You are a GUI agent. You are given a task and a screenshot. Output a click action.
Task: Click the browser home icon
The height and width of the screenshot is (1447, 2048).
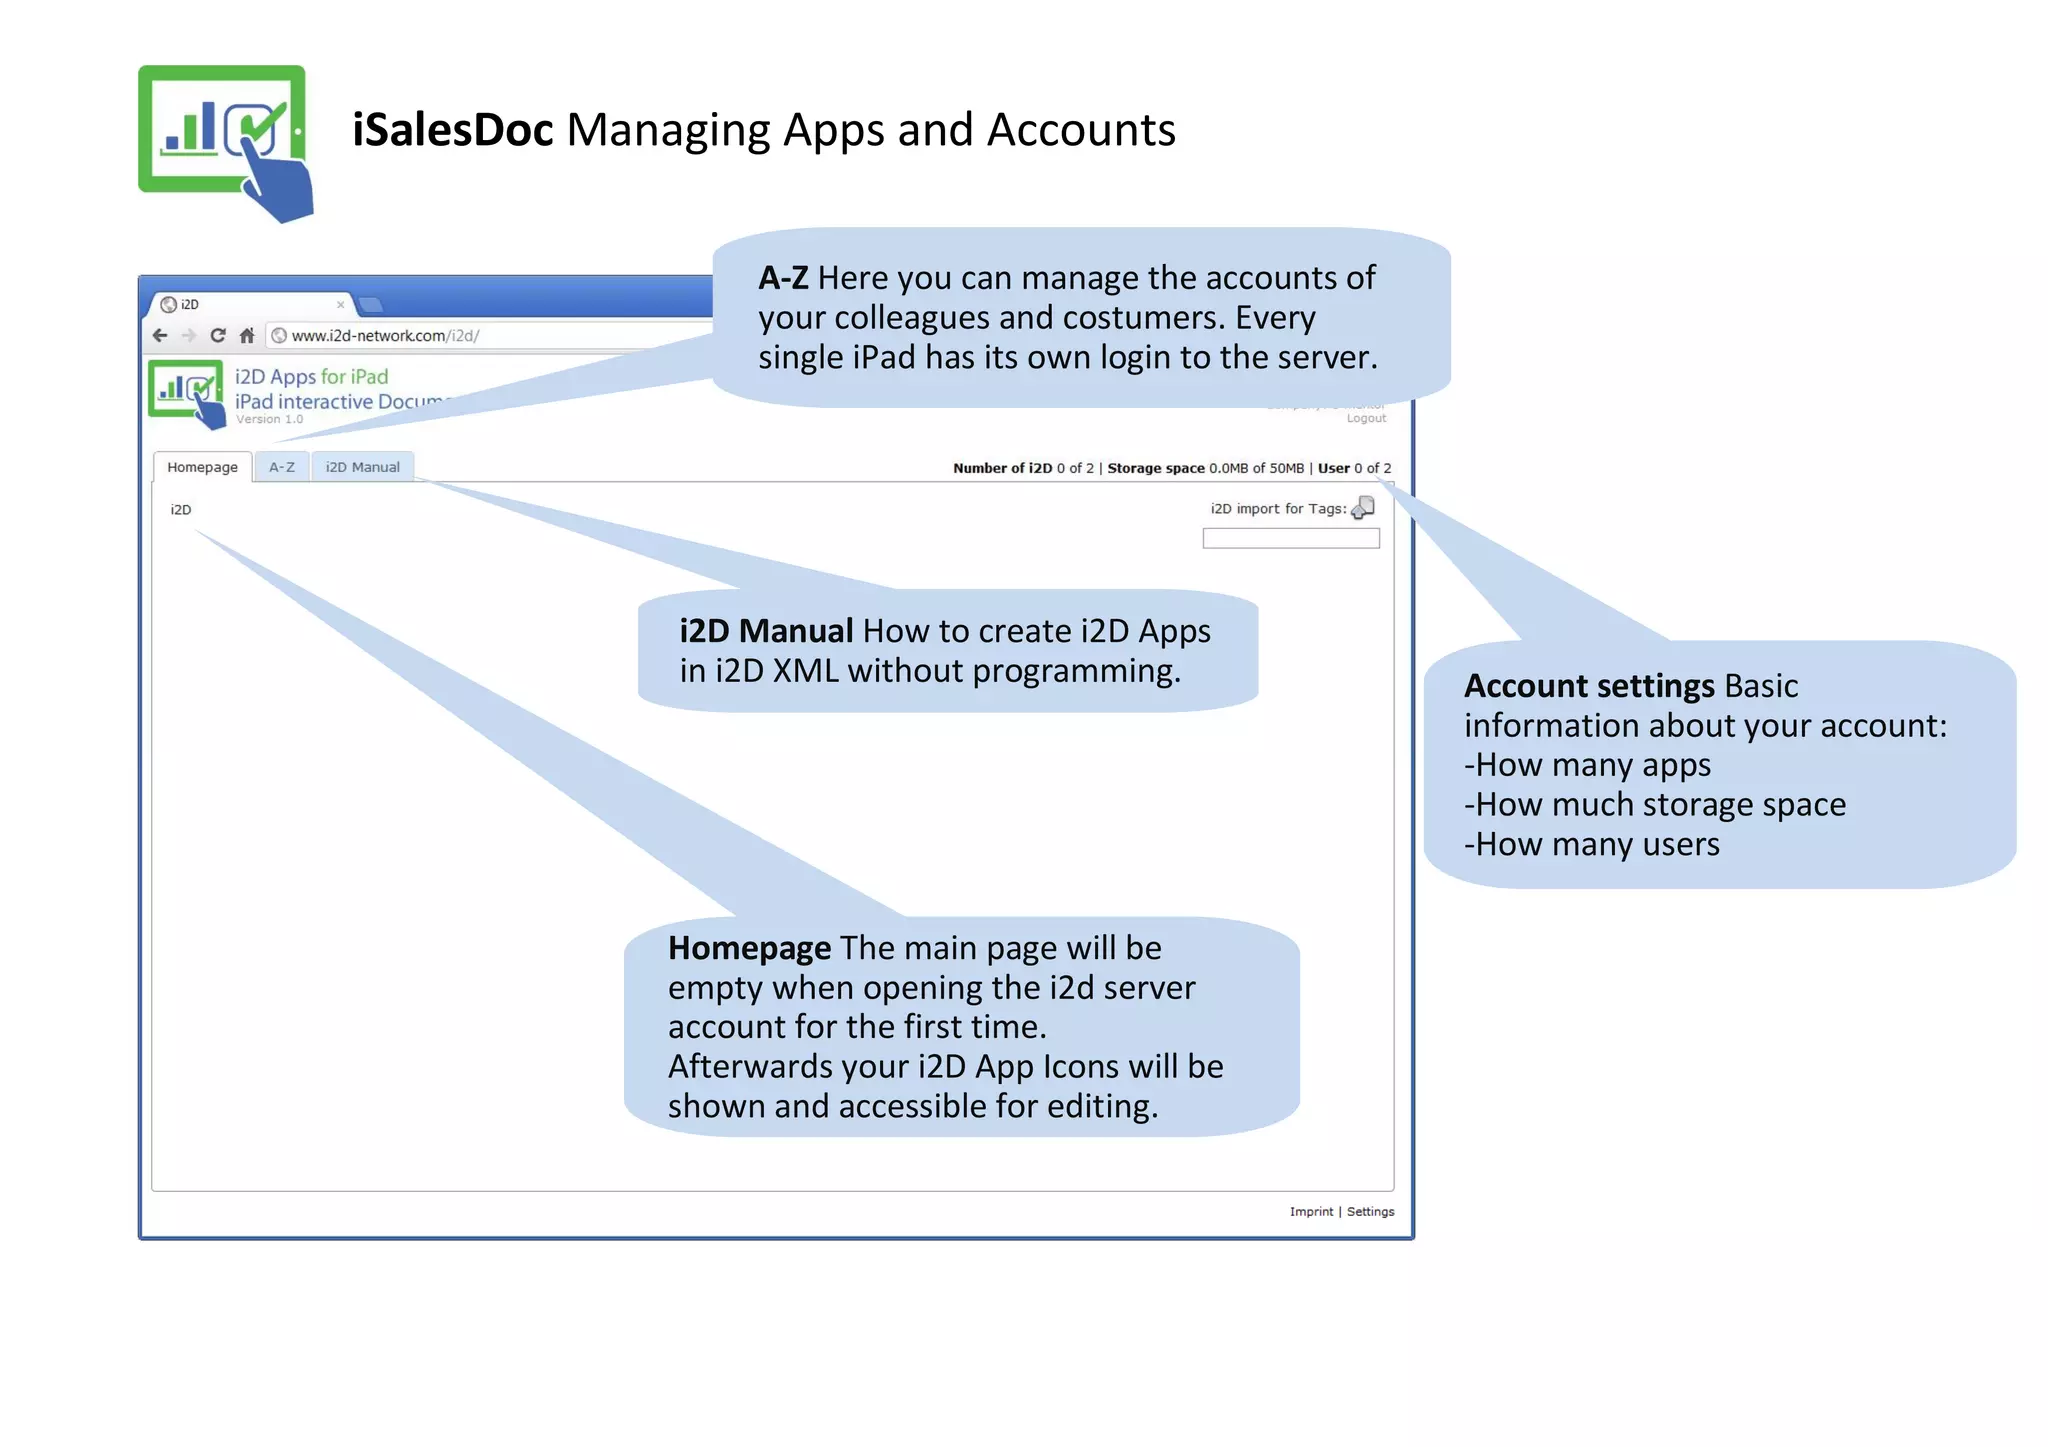tap(247, 336)
